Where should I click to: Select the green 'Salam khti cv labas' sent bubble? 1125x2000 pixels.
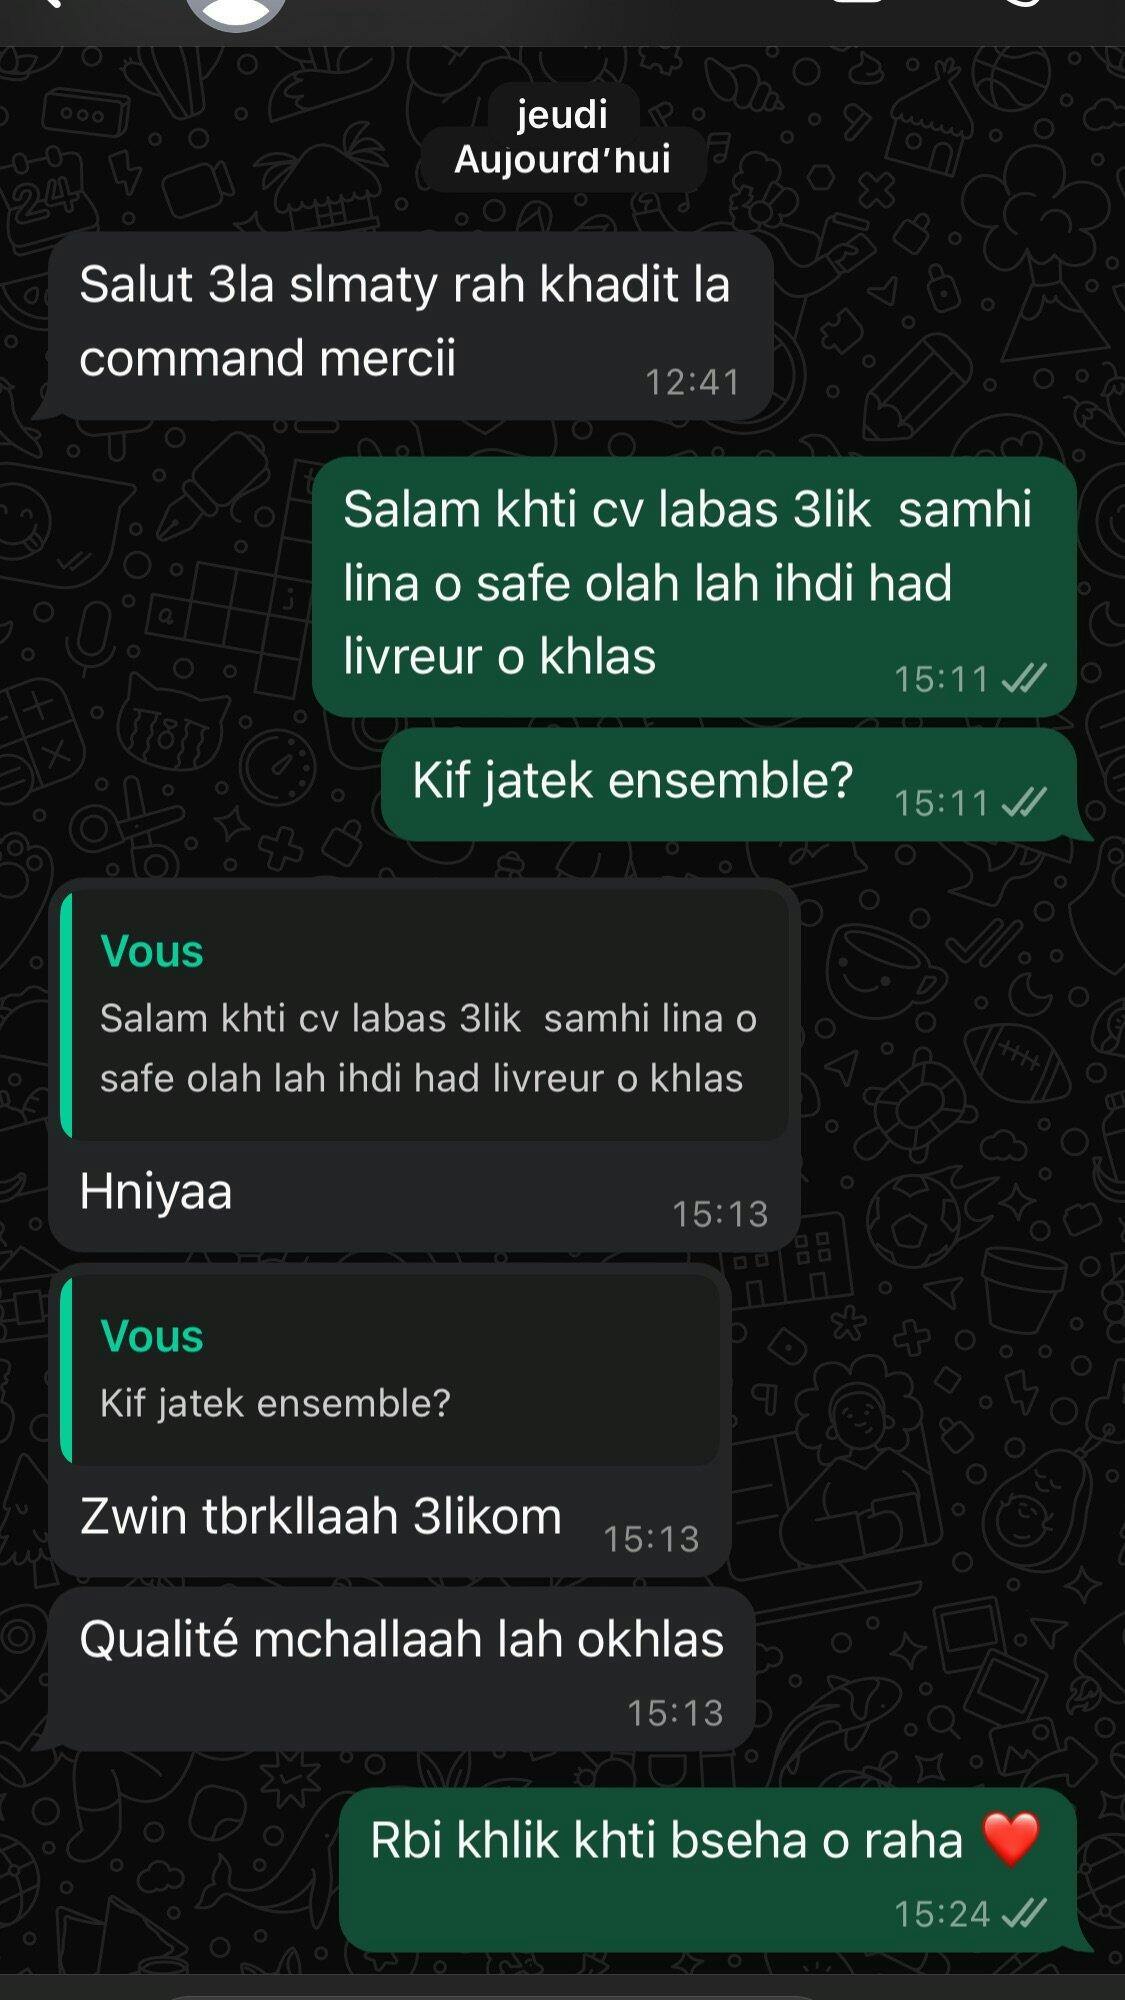(x=694, y=587)
